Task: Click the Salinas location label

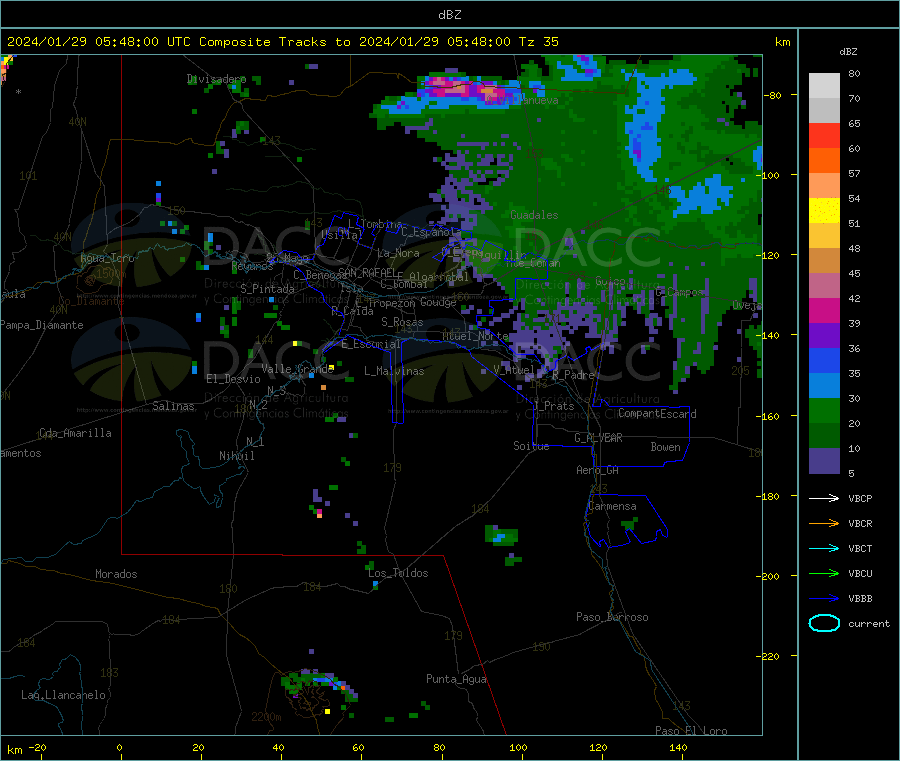Action: tap(173, 406)
